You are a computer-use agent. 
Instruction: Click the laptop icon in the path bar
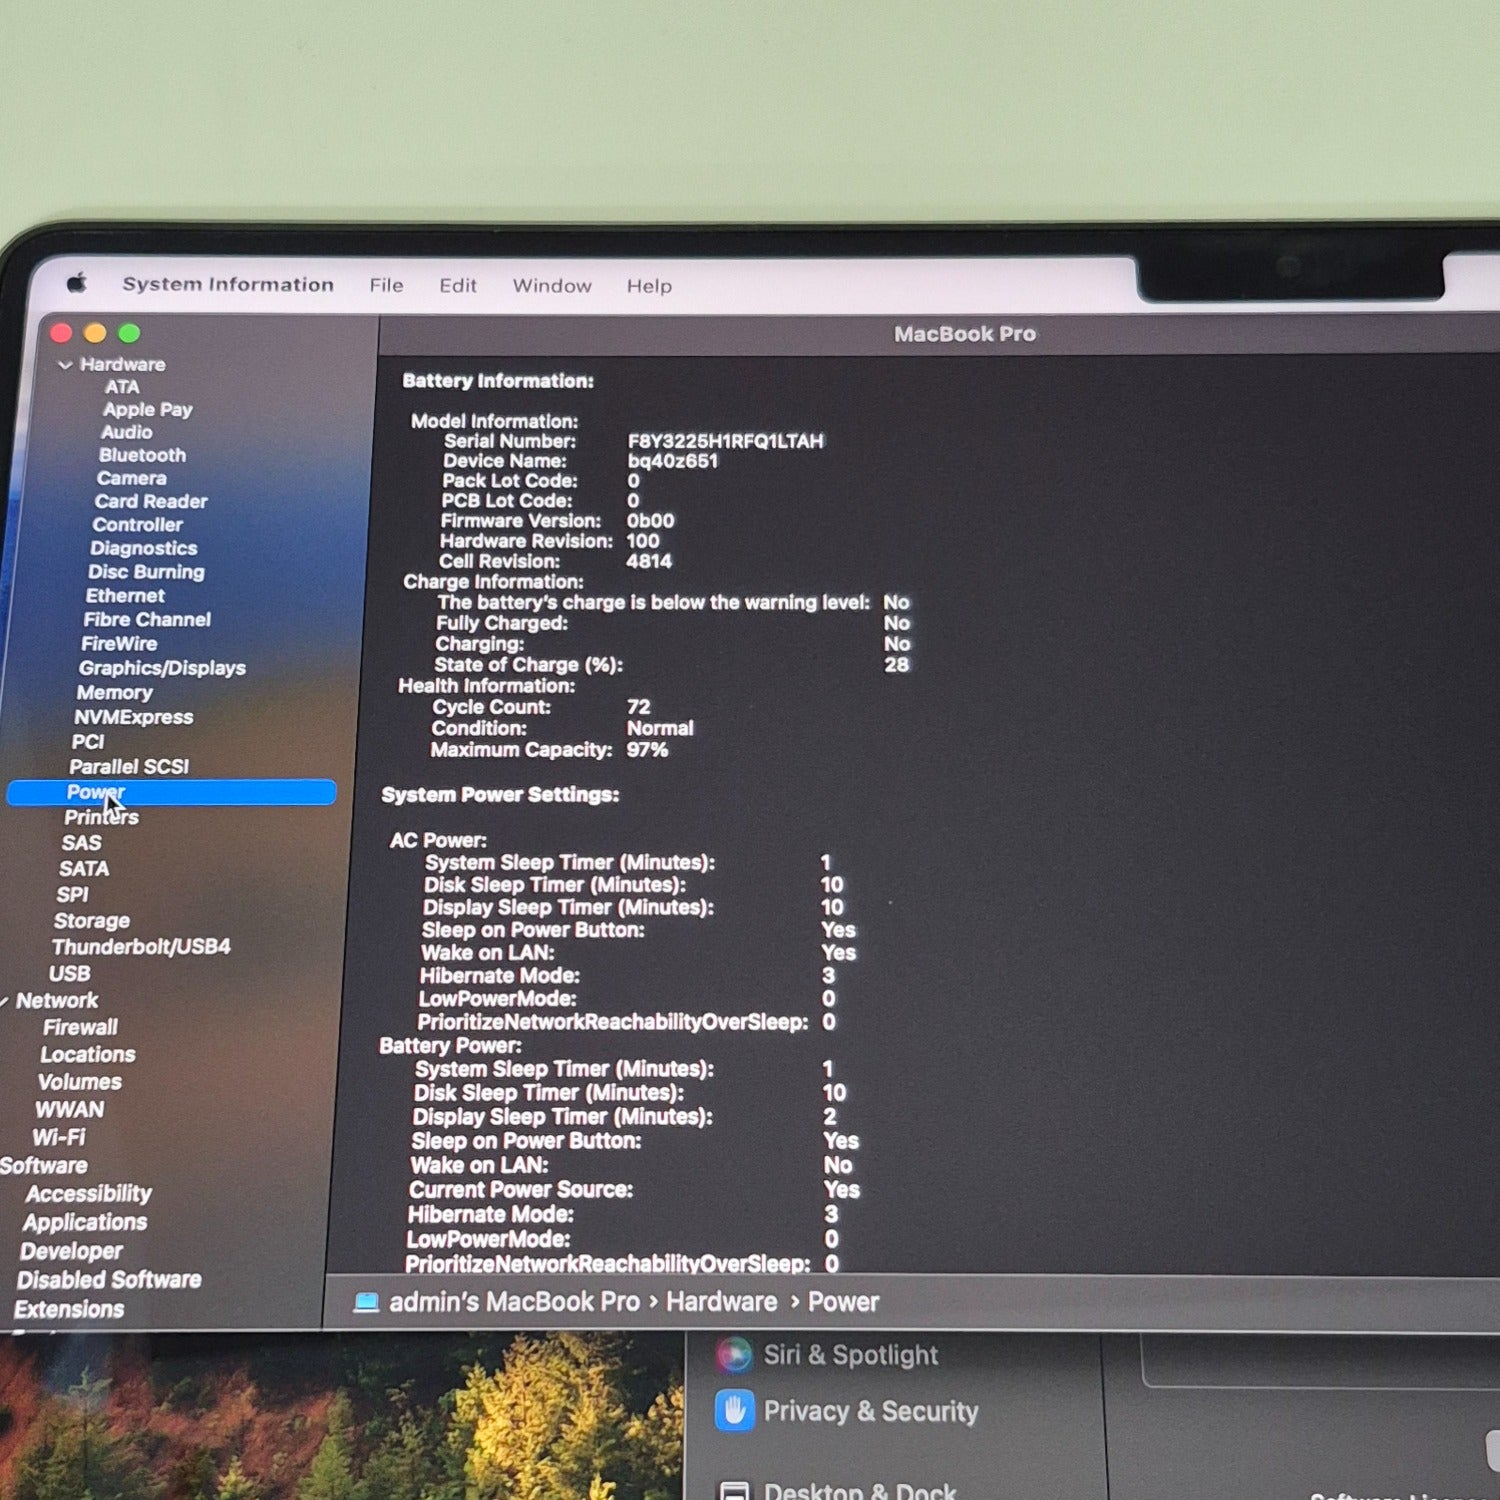[367, 1302]
